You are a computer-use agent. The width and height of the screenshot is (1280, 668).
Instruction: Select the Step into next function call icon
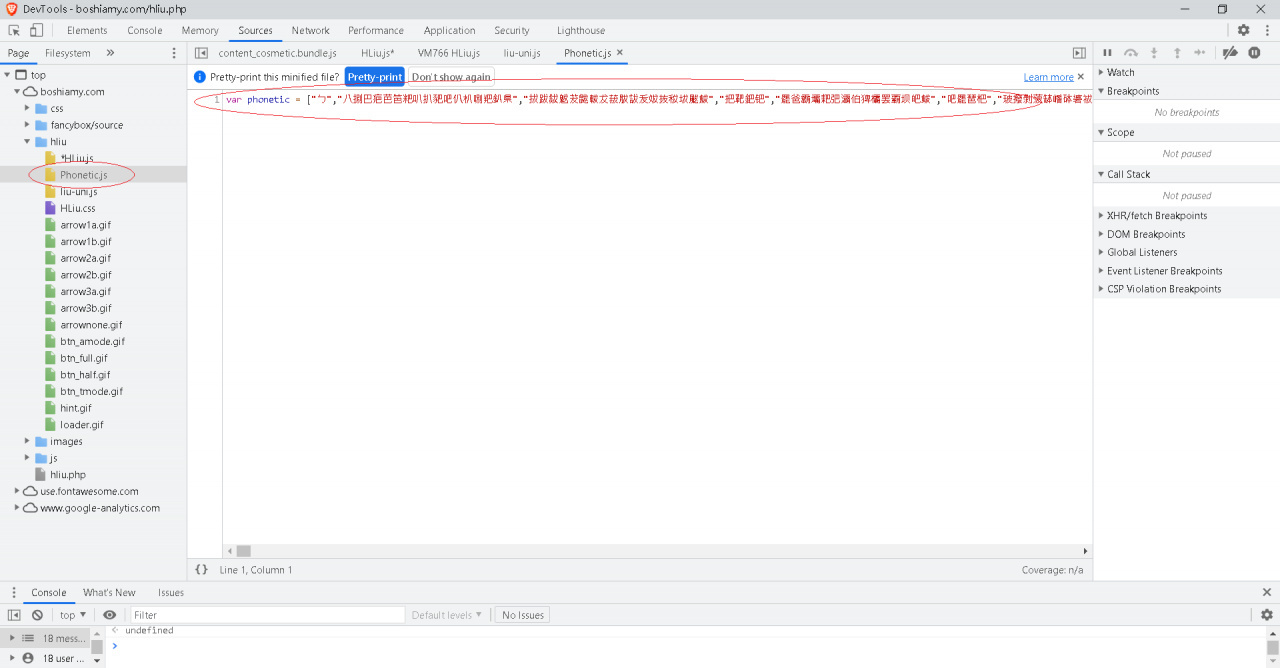1154,52
